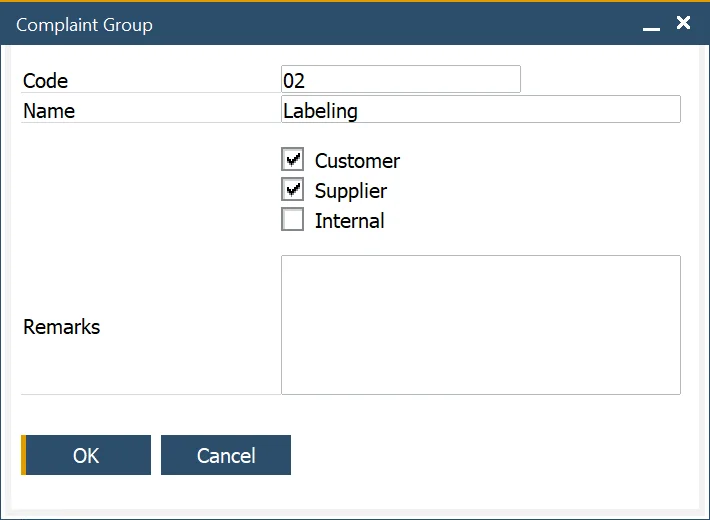The width and height of the screenshot is (710, 520).
Task: Click the Remarks field label
Action: (x=62, y=327)
